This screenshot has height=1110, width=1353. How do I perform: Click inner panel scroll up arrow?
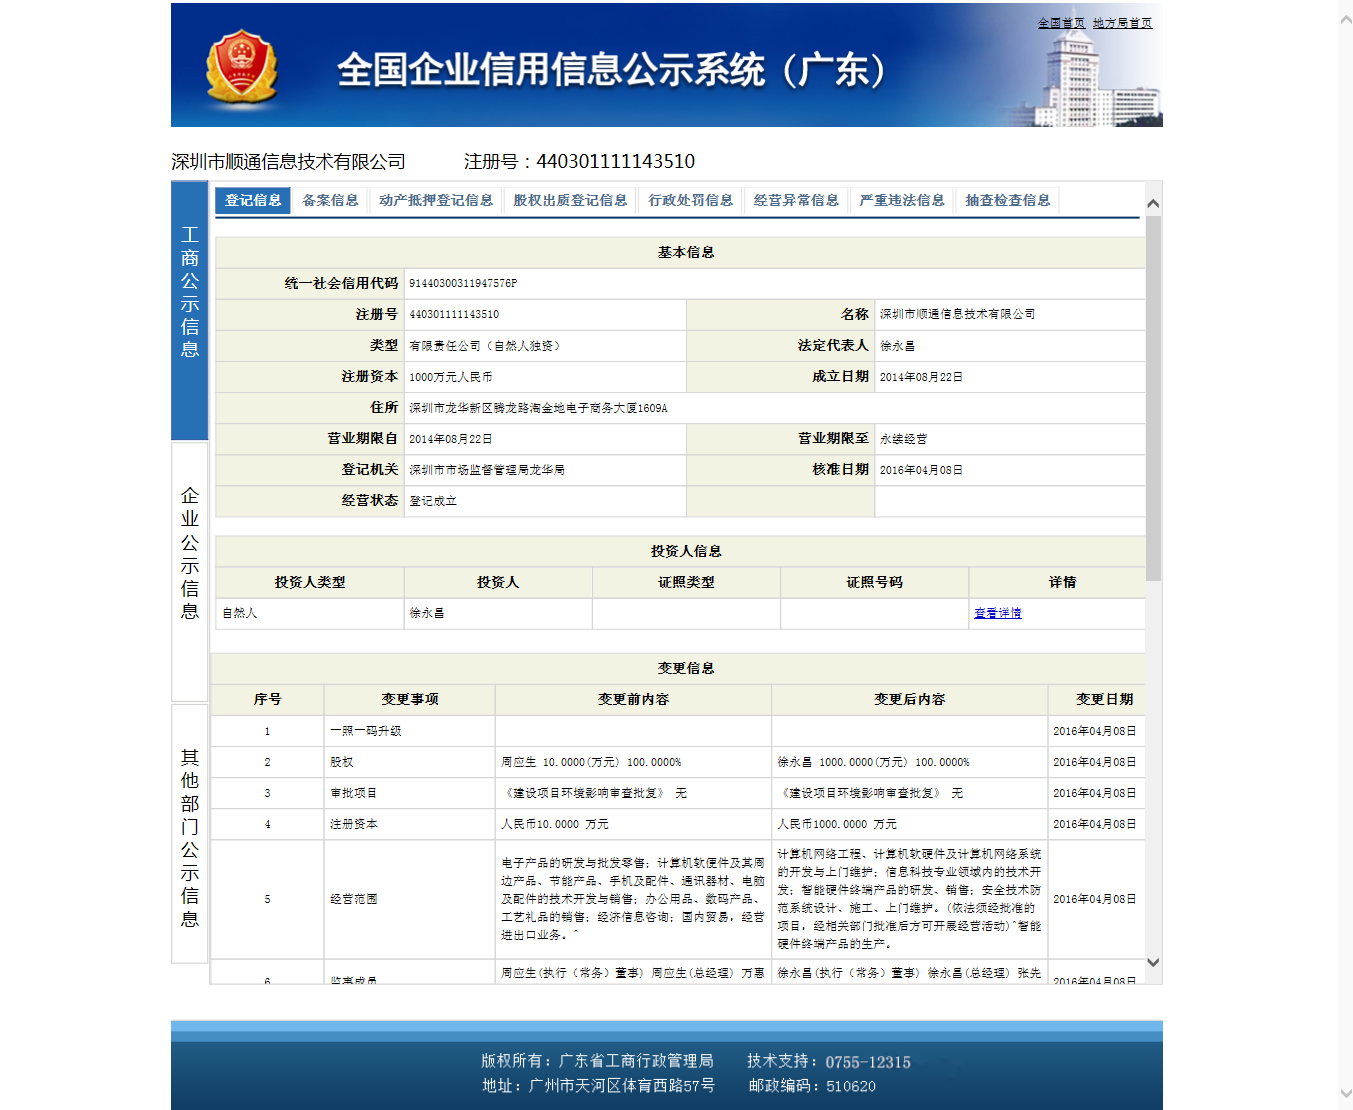(x=1153, y=203)
